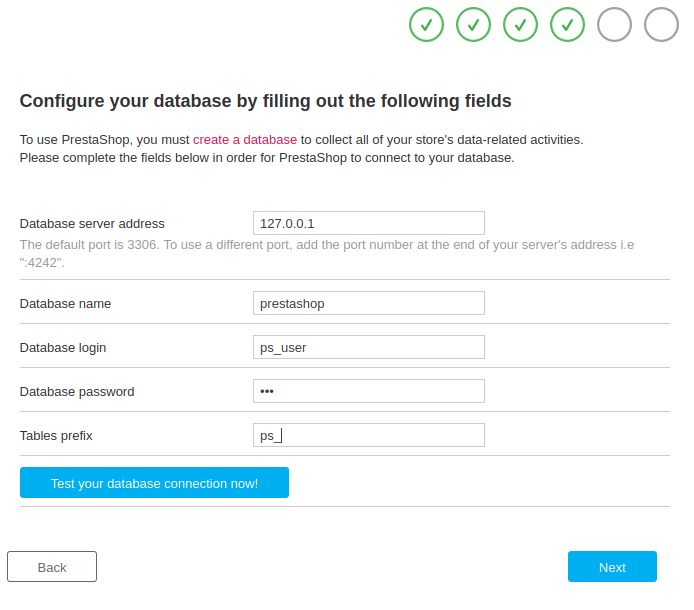694x610 pixels.
Task: Click the third completed step circle
Action: [520, 24]
